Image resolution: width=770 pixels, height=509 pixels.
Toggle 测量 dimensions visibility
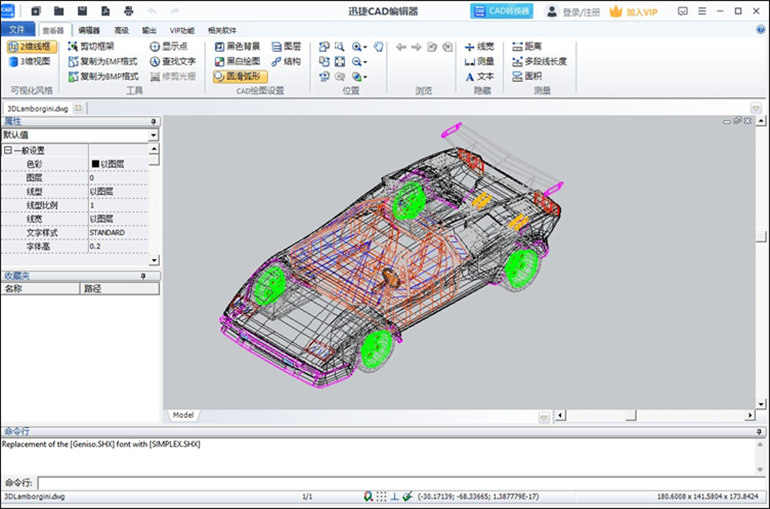click(479, 61)
